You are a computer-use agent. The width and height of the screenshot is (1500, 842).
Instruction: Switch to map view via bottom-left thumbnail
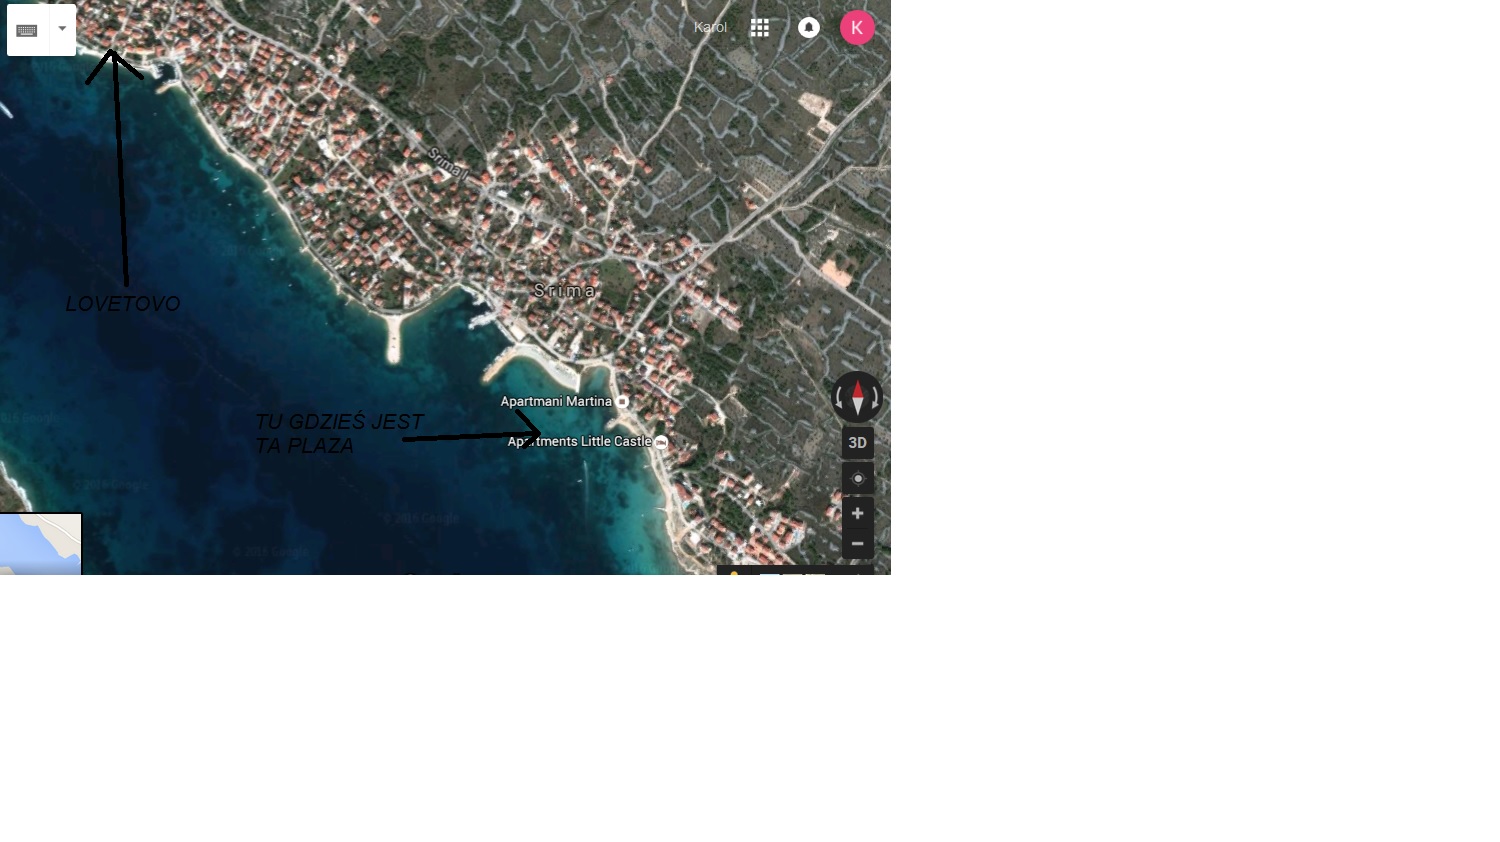click(40, 544)
